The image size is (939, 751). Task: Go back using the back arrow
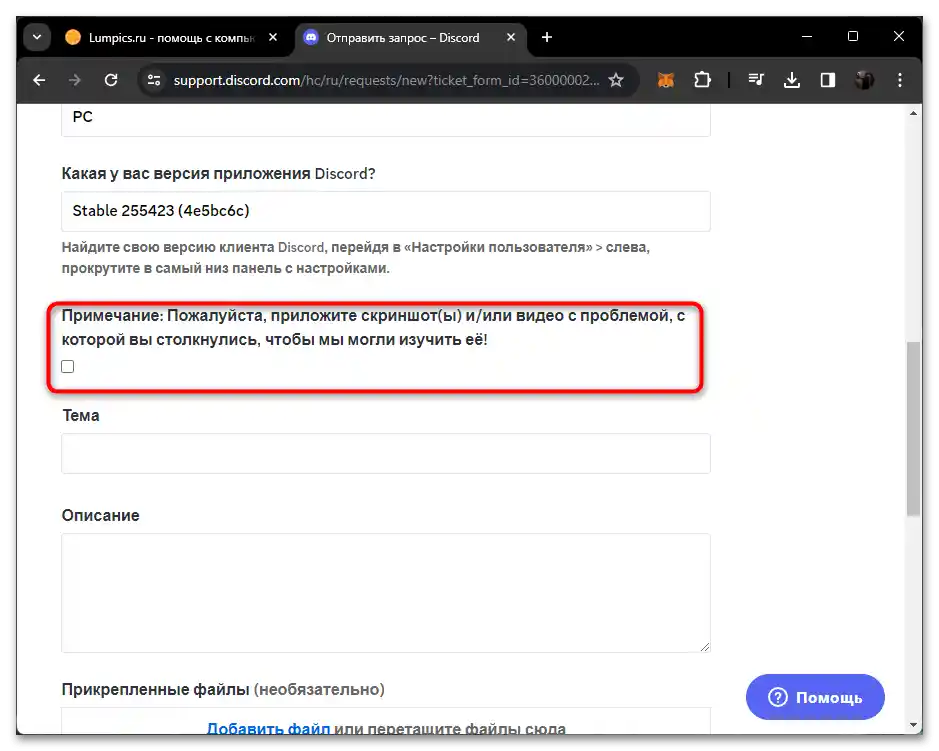38,80
